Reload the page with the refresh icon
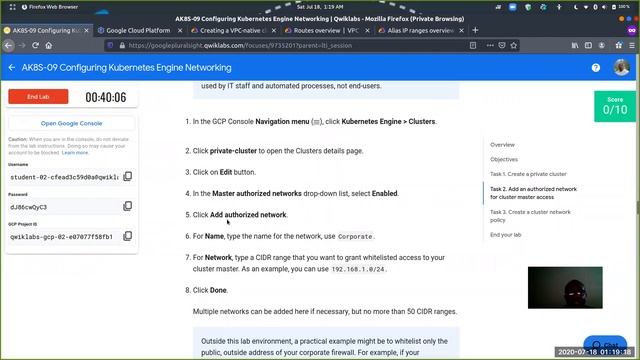640x360 pixels. coord(36,46)
